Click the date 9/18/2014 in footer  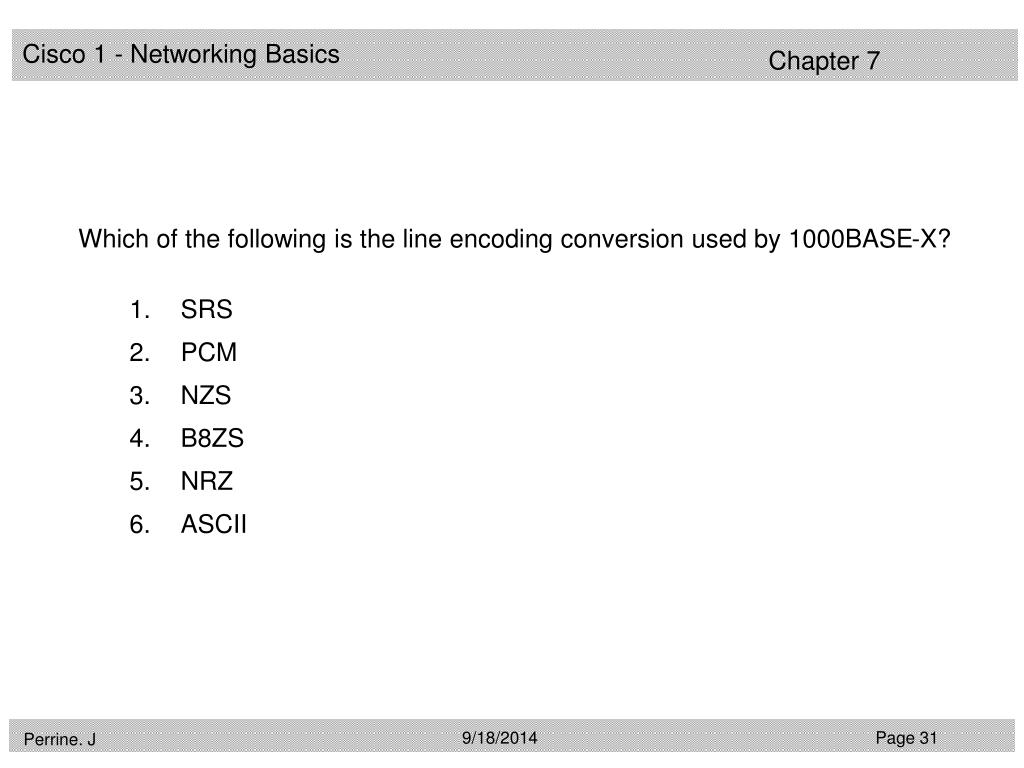pos(500,738)
